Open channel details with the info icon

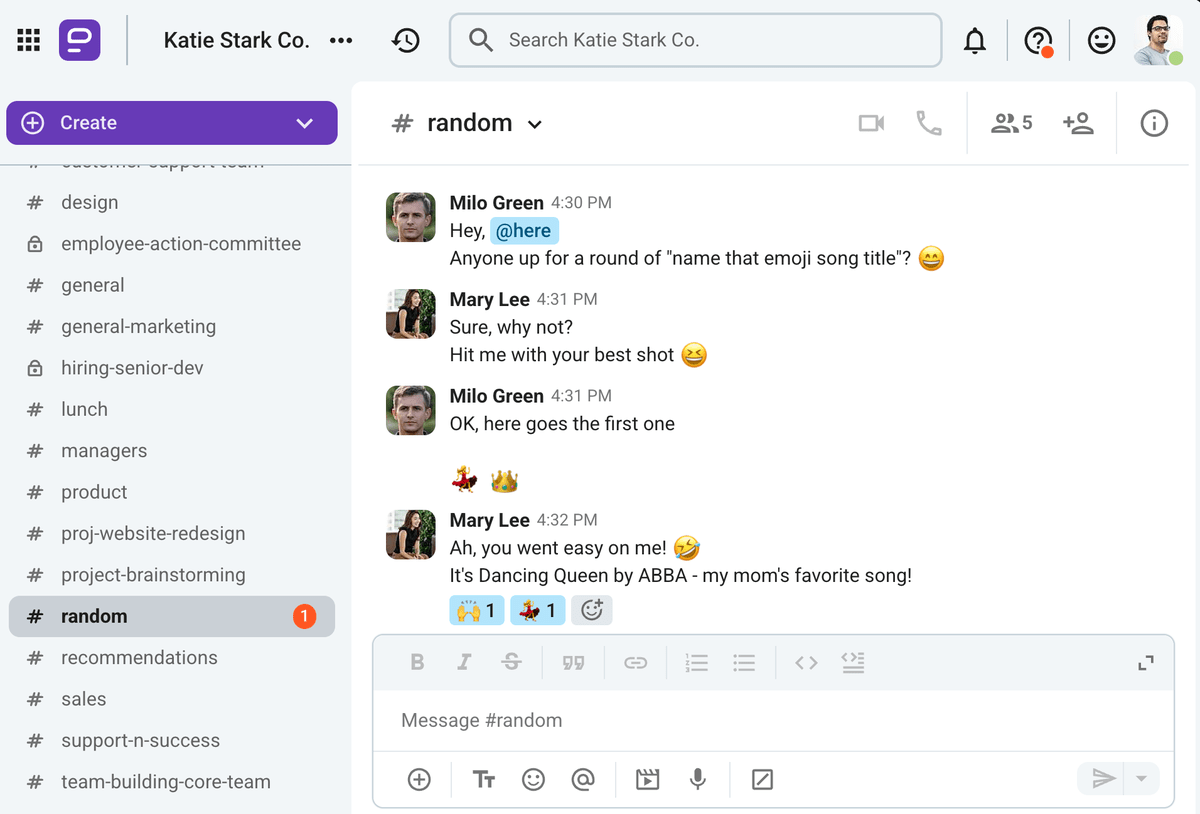(1153, 122)
